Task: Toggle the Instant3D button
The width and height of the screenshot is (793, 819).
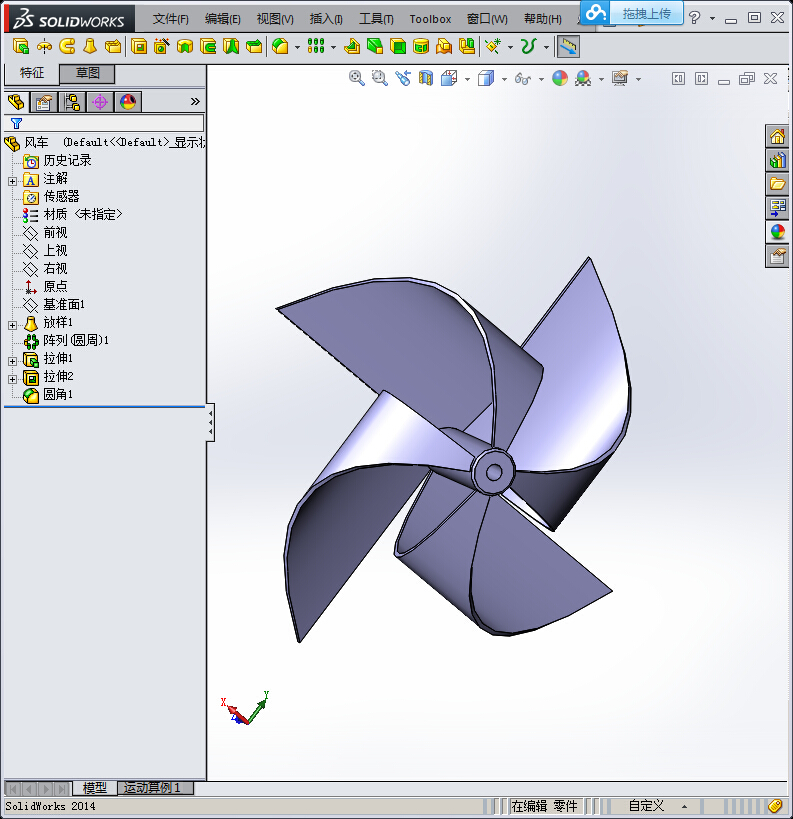Action: click(568, 47)
